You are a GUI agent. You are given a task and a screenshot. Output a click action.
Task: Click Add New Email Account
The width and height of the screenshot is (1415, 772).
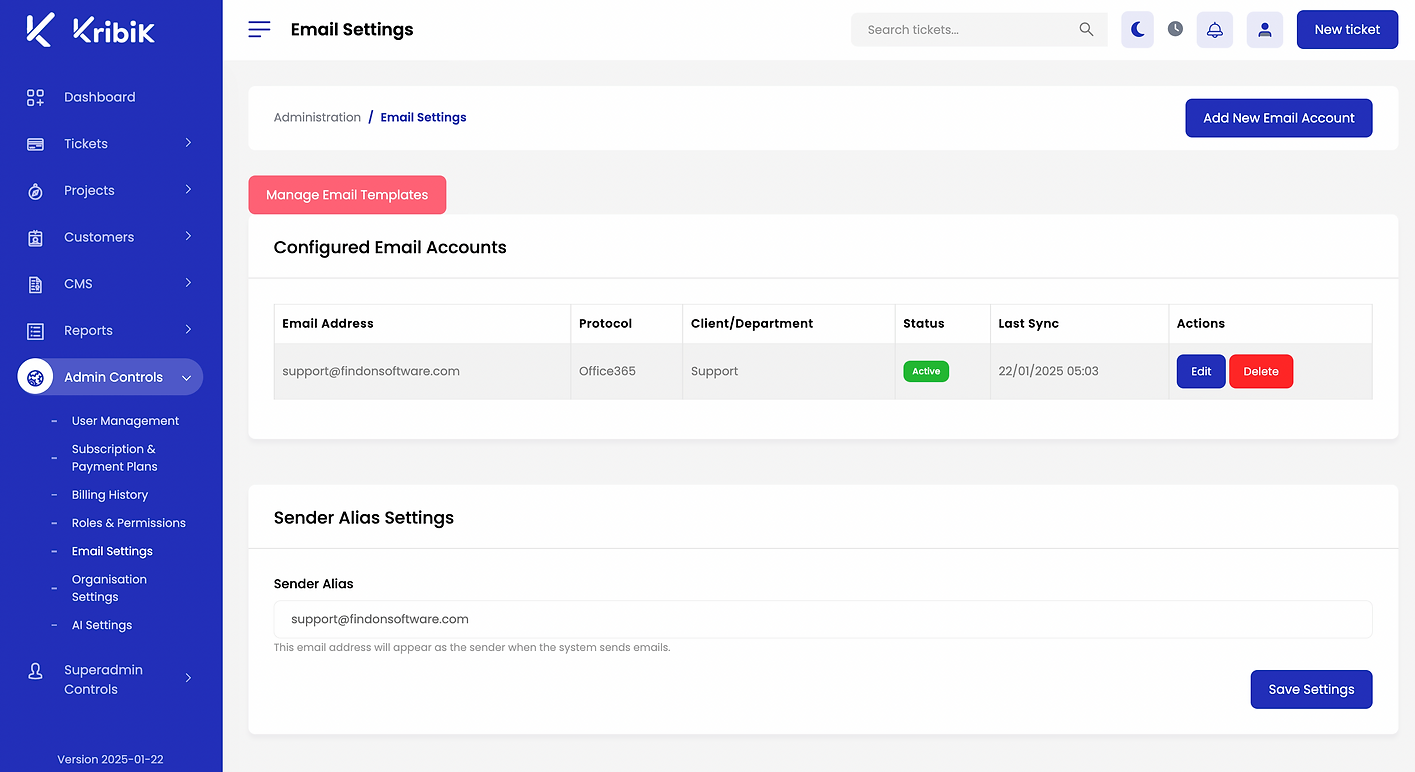click(1279, 118)
